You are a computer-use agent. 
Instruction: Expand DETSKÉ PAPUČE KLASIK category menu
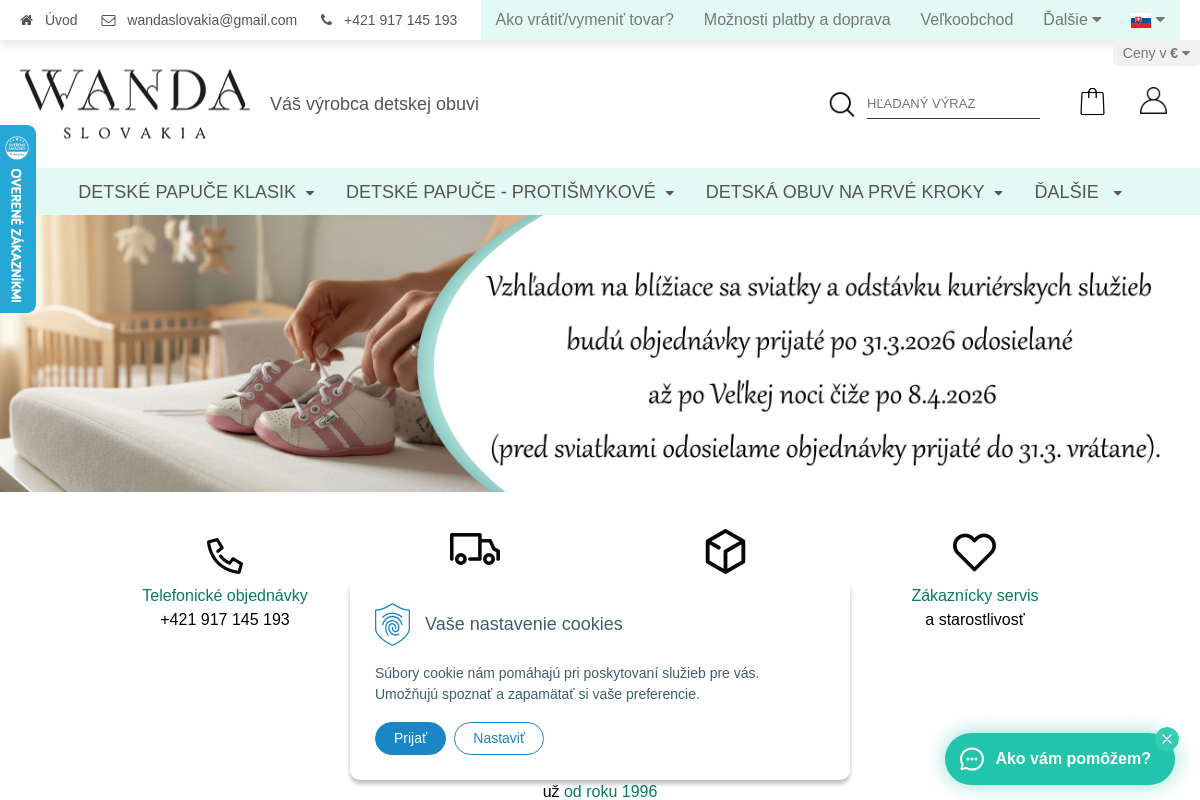tap(197, 192)
